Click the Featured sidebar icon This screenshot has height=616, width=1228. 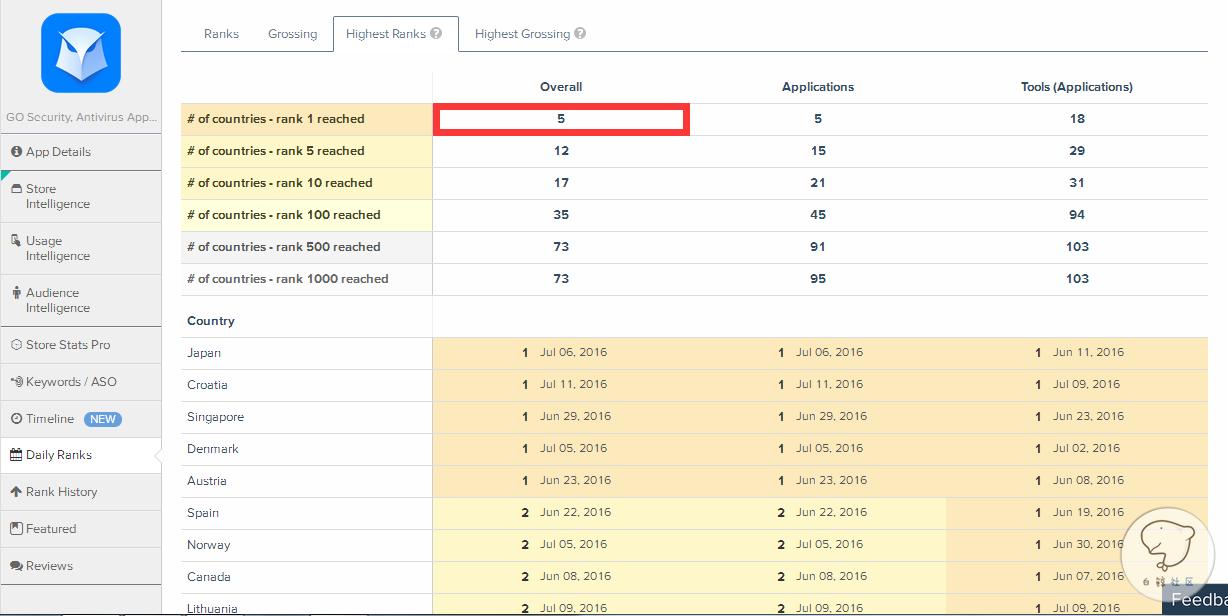tap(16, 529)
